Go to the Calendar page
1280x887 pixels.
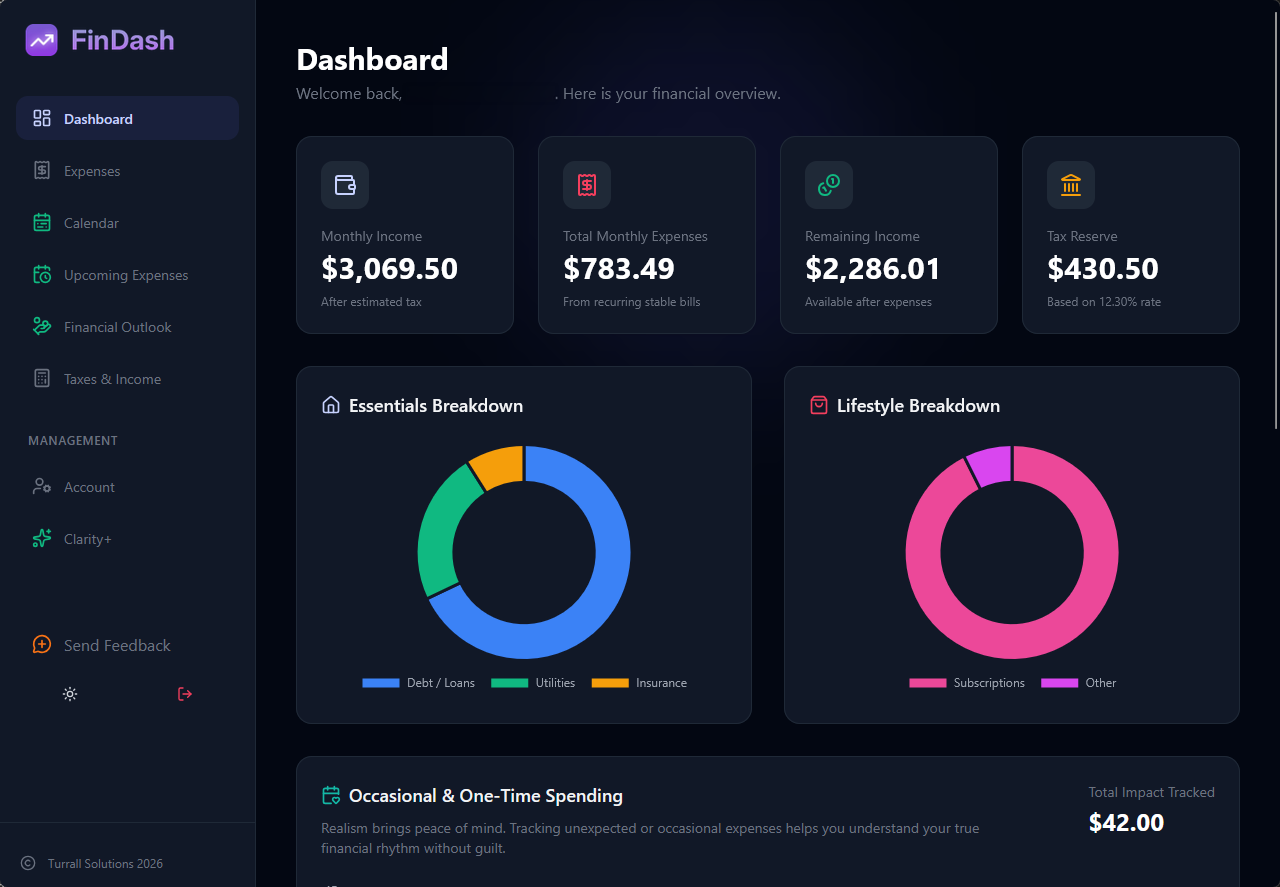pos(127,222)
